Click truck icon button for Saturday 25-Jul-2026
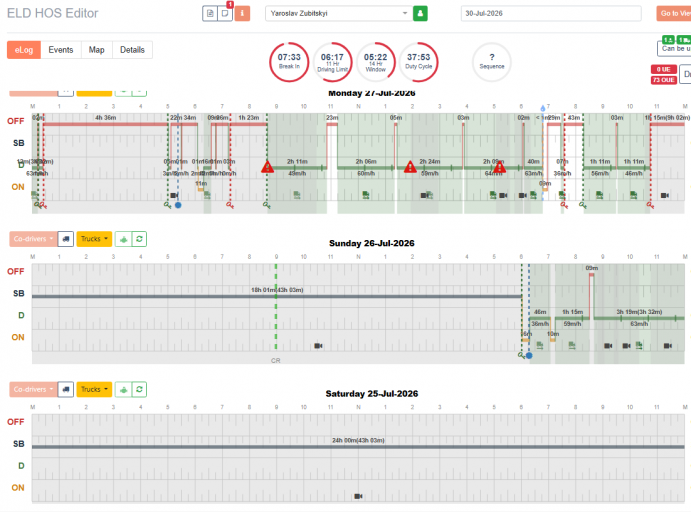The height and width of the screenshot is (512, 691). 66,389
